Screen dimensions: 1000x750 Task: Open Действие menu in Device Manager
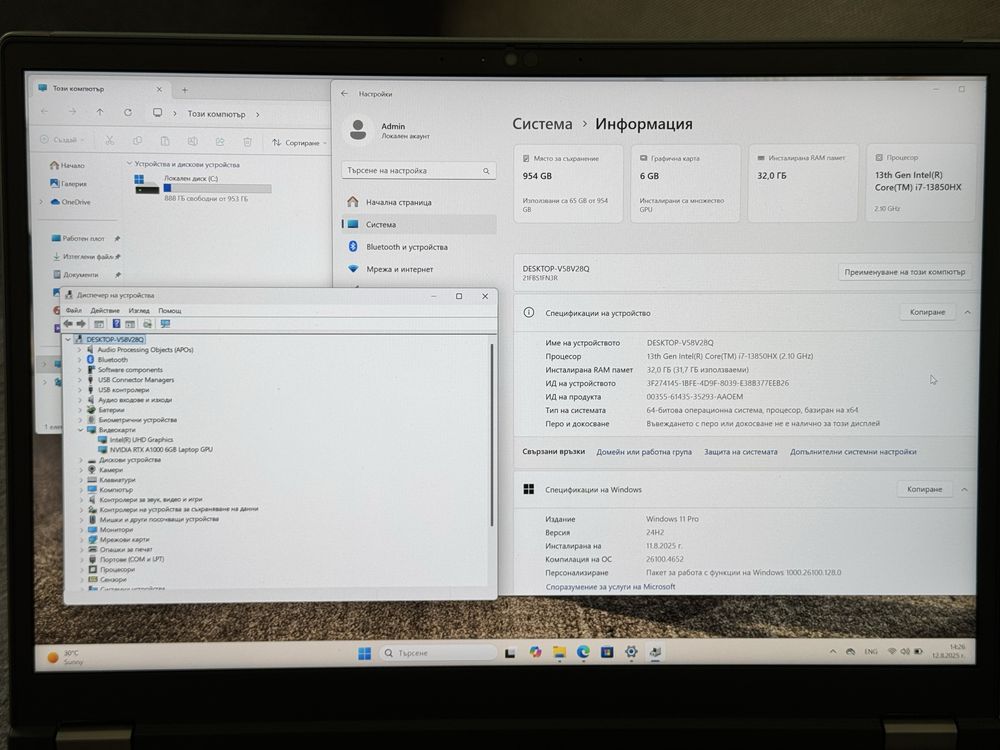pos(105,310)
